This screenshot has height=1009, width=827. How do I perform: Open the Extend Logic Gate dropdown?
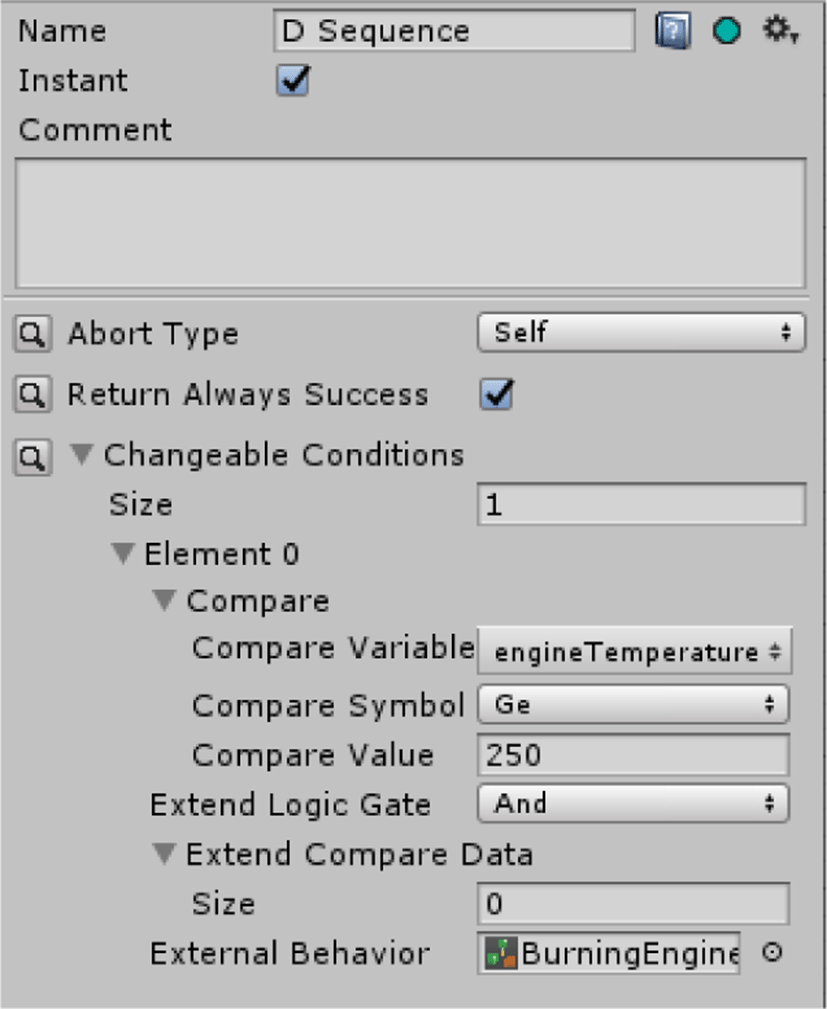point(633,803)
